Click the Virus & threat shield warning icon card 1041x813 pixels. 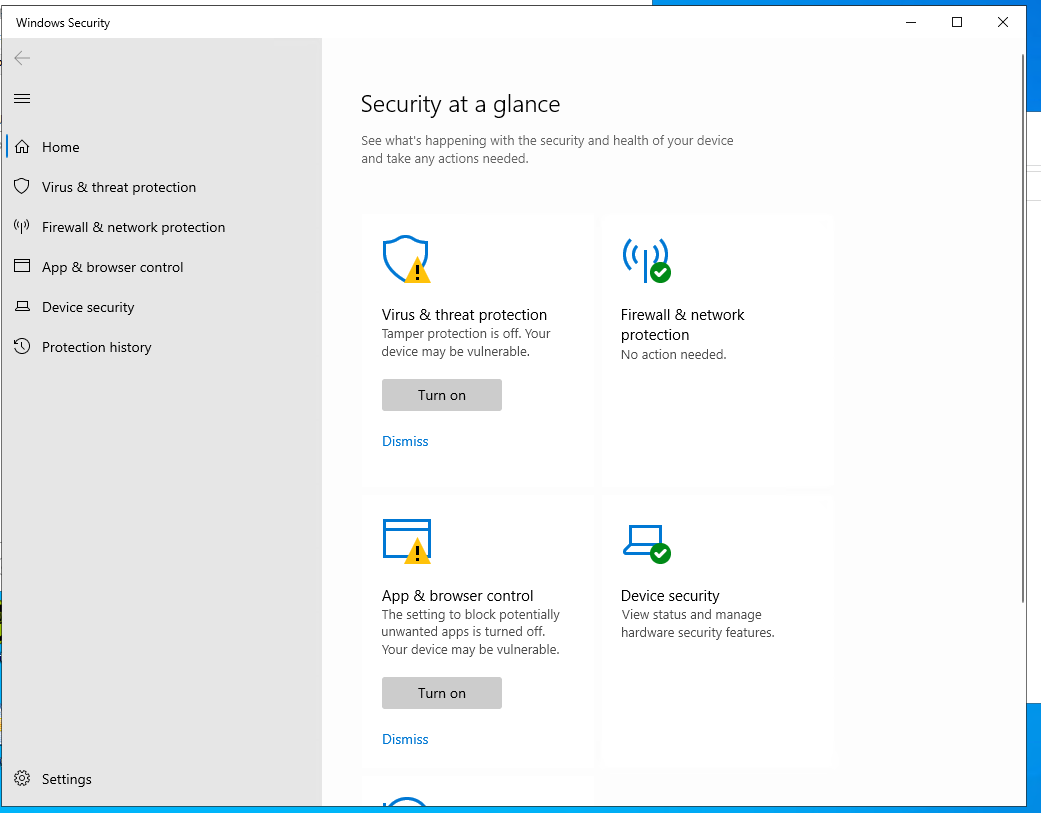(406, 259)
